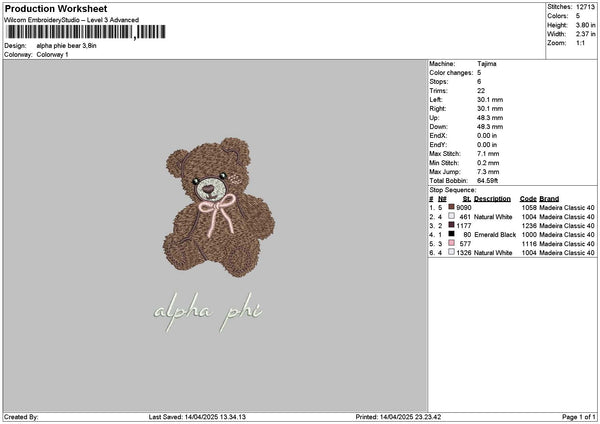The image size is (600, 424).
Task: Click the 'Code' column header
Action: (528, 199)
